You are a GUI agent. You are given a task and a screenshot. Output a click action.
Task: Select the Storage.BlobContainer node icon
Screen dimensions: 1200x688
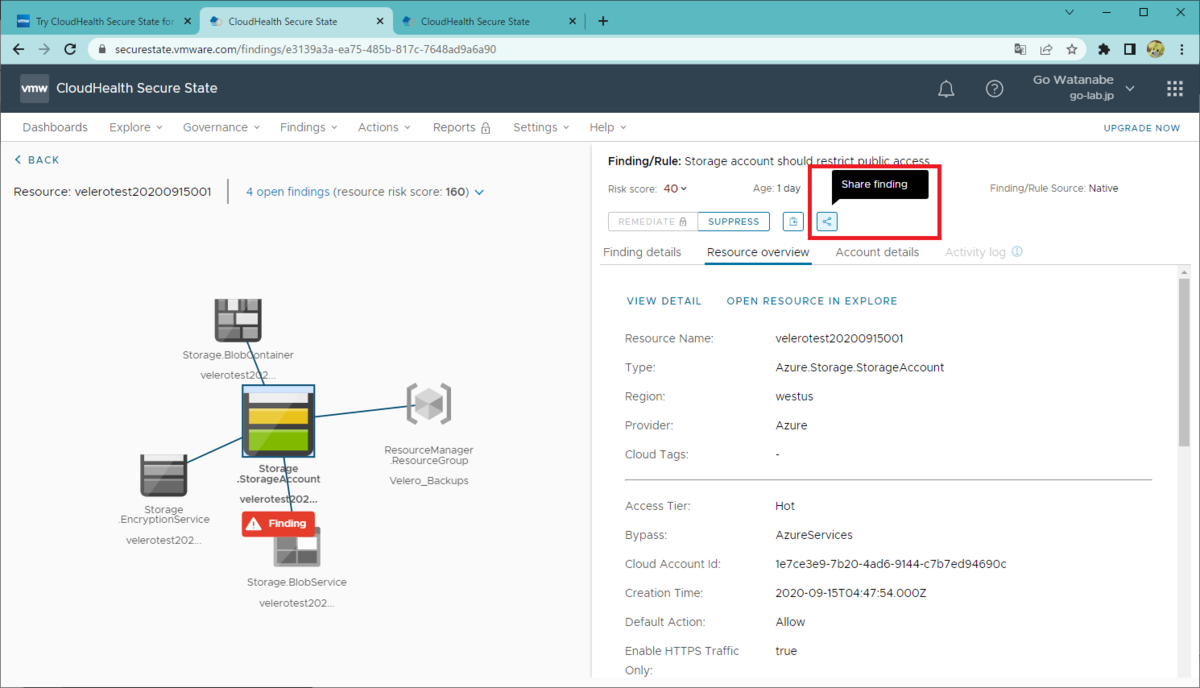coord(238,320)
